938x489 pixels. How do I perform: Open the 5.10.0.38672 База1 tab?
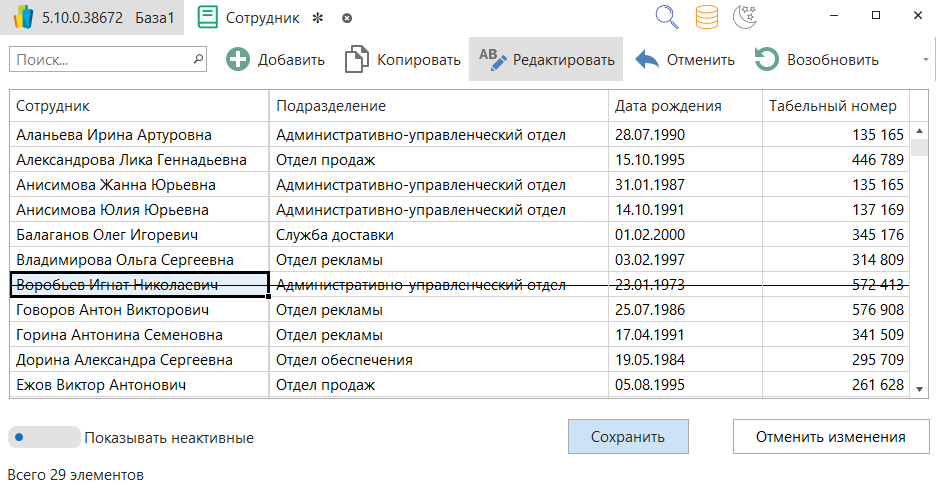click(92, 18)
